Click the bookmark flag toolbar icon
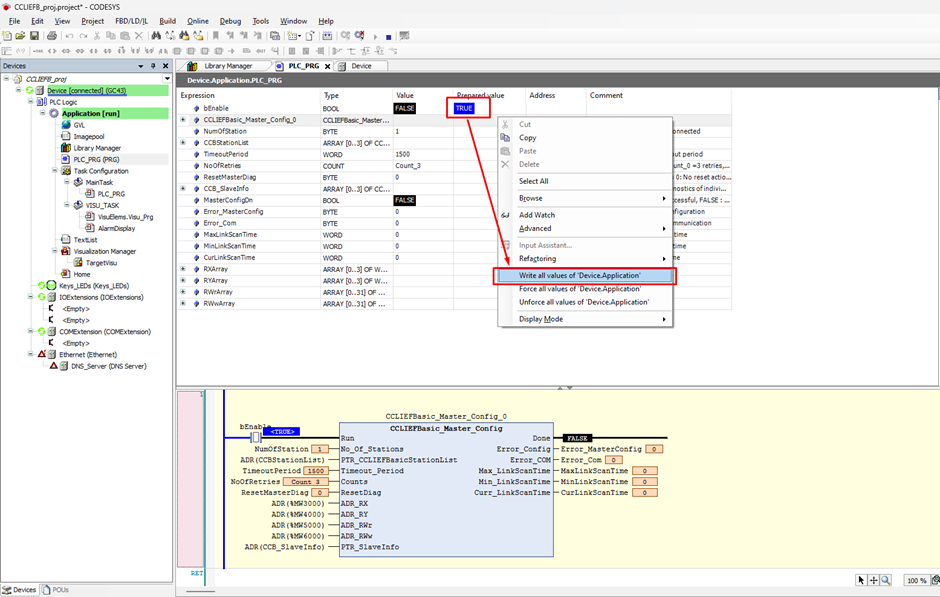940x597 pixels. click(216, 36)
